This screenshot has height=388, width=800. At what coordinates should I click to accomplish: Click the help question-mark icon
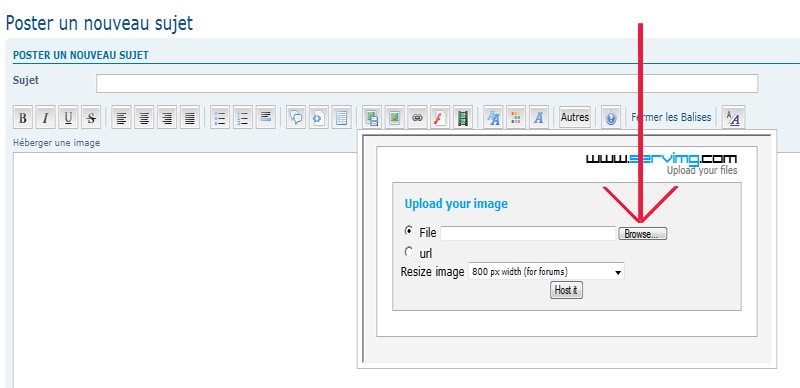click(611, 118)
